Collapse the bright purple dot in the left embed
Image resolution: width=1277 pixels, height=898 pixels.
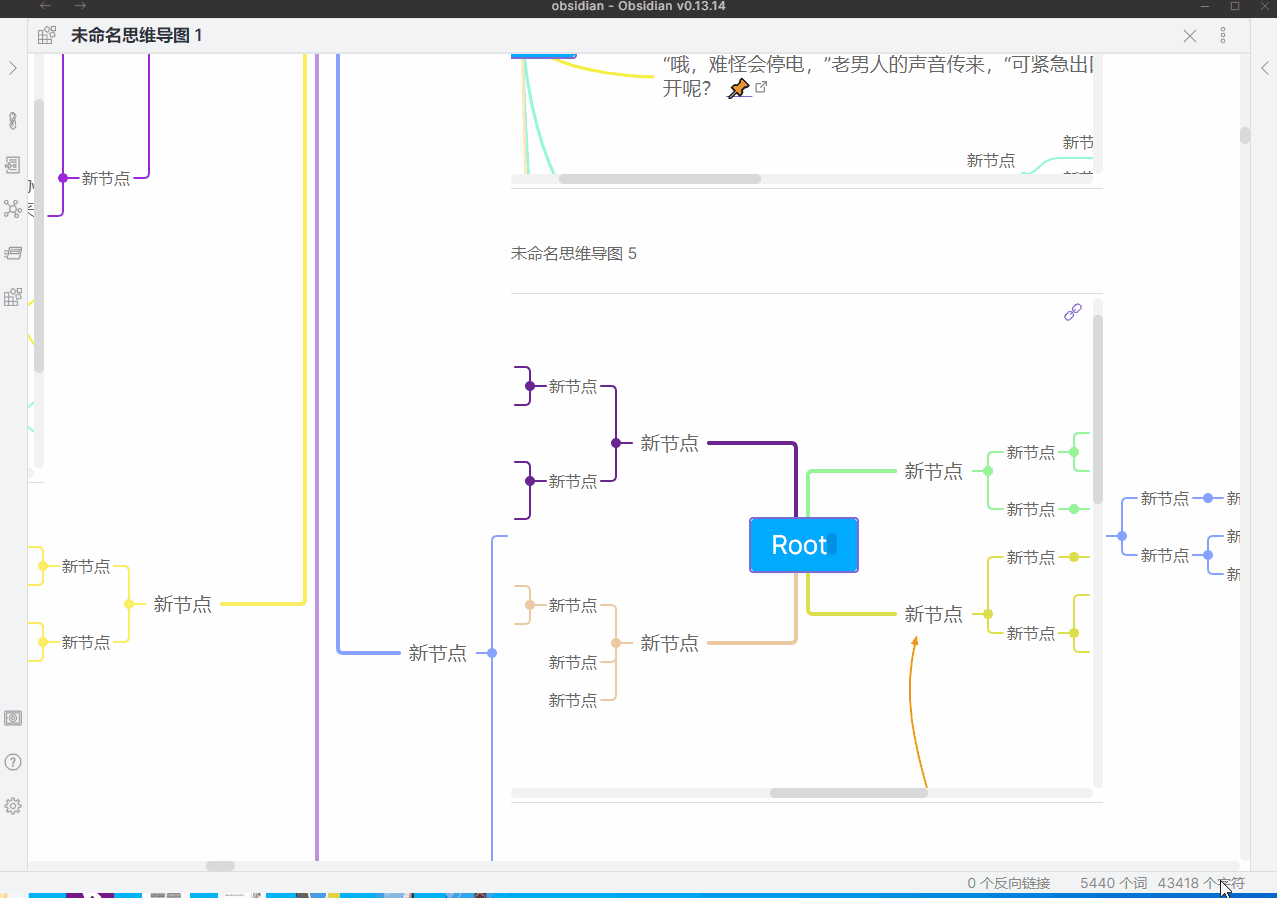pos(63,178)
